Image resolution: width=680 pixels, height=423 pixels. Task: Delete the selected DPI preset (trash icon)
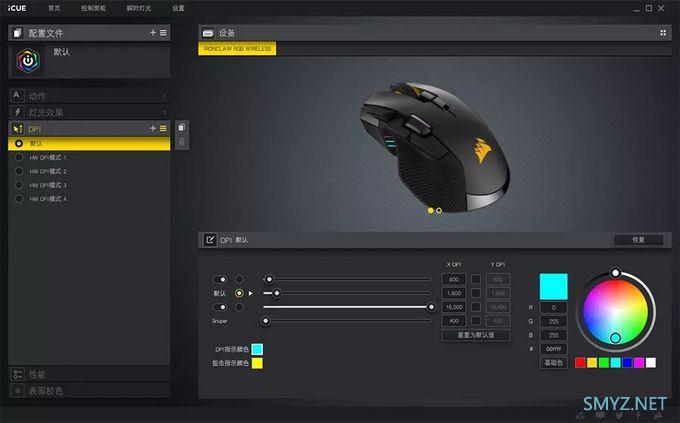tap(182, 142)
